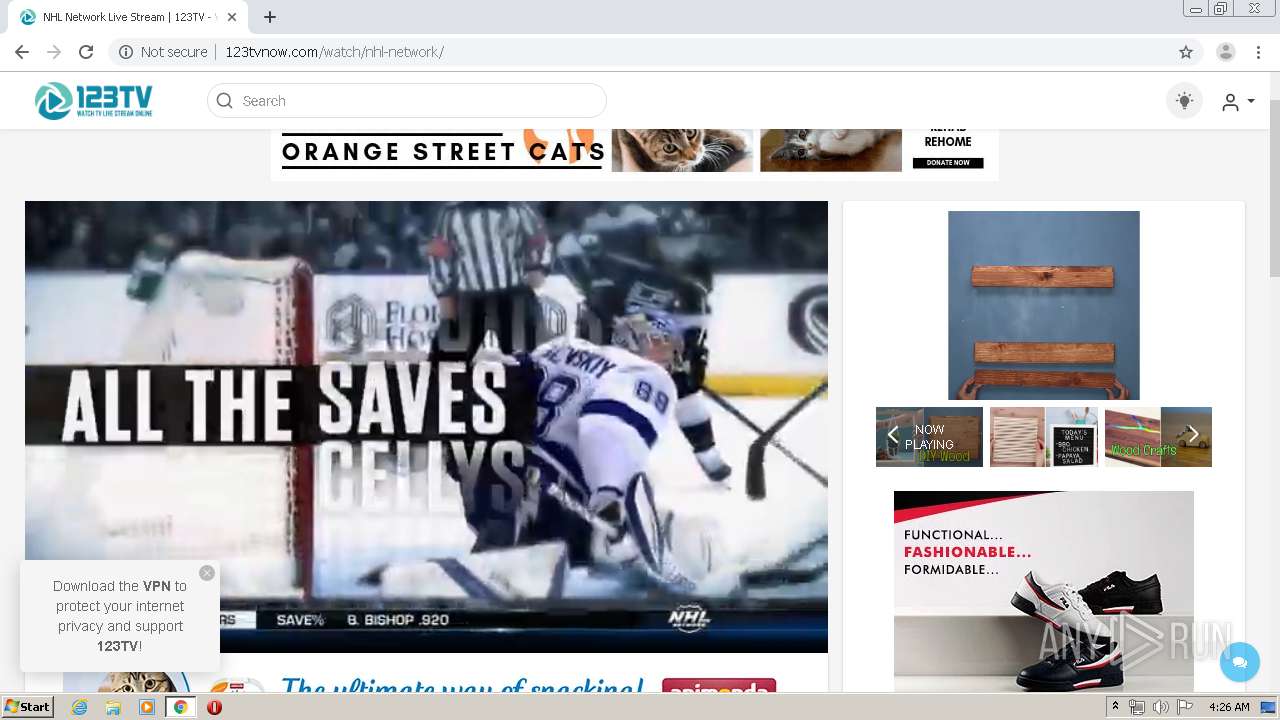1280x720 pixels.
Task: Open the blue chat bubble button
Action: point(1240,662)
